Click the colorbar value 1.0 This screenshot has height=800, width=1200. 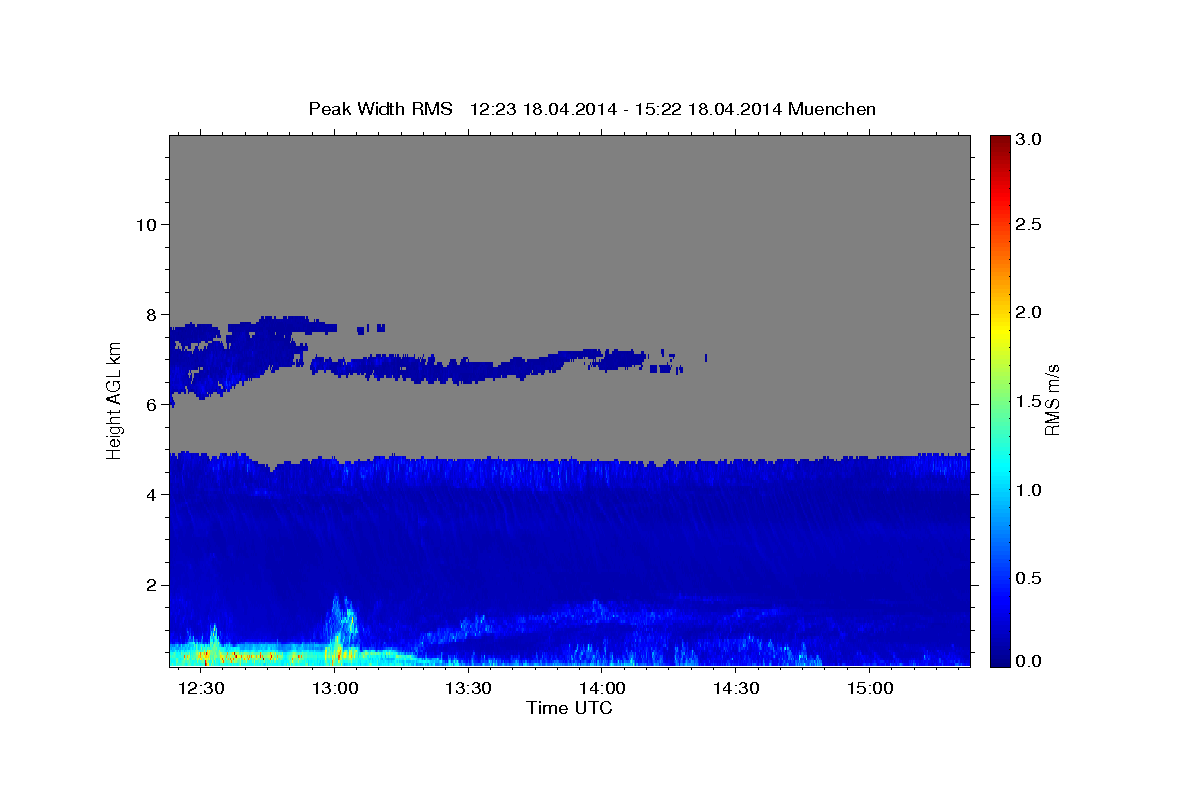coord(1030,490)
